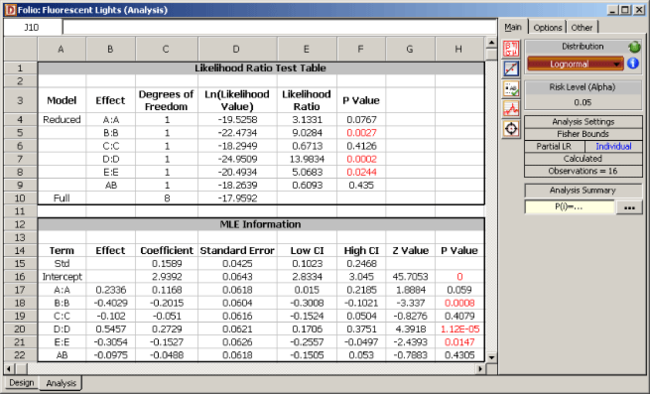Click the red P Value 1.12E-05
Viewport: 650px width, 394px height.
459,329
